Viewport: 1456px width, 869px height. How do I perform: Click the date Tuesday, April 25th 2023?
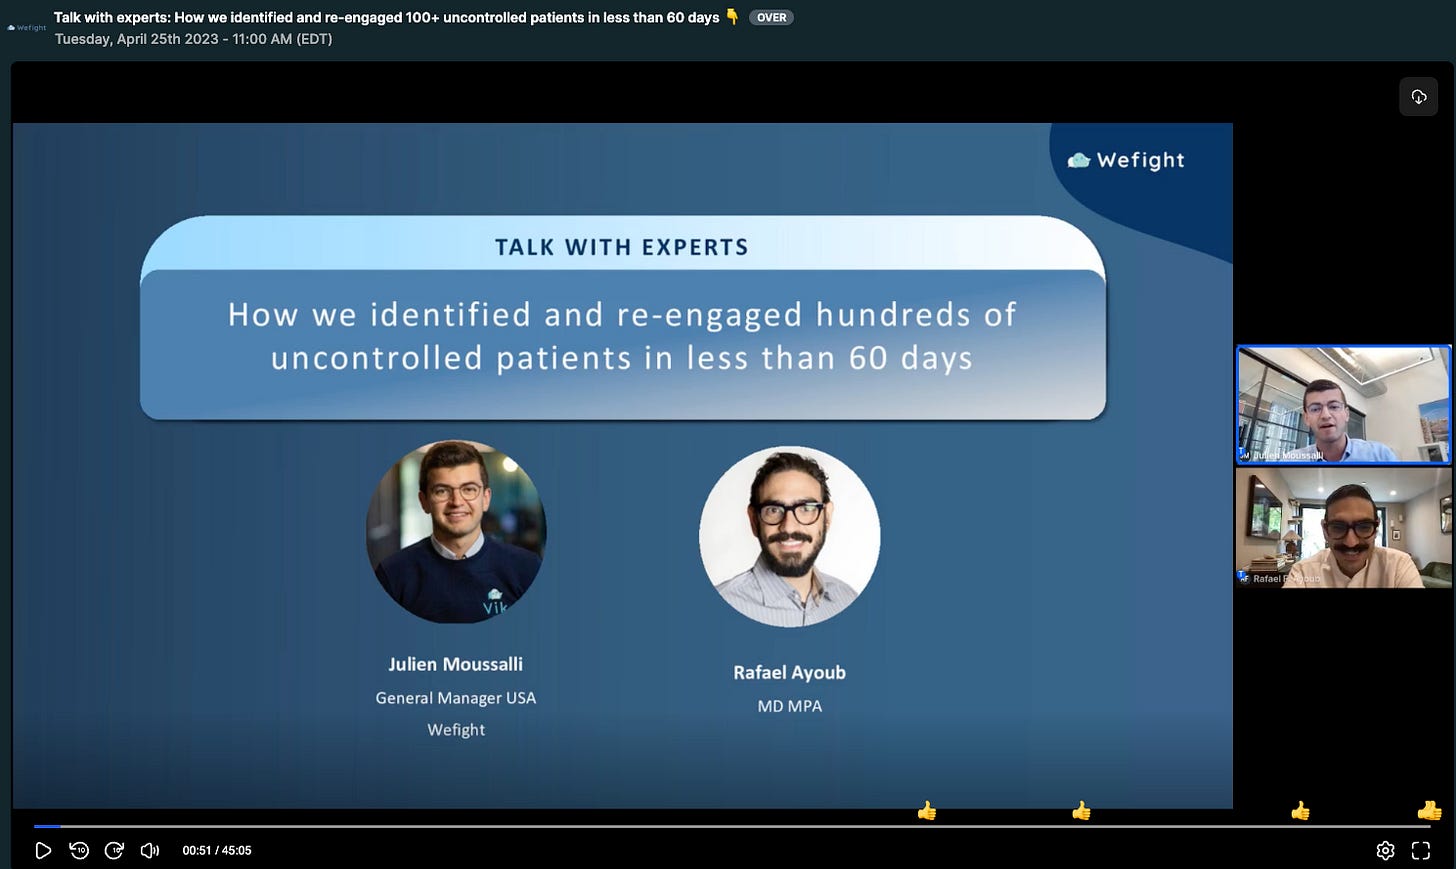(193, 39)
